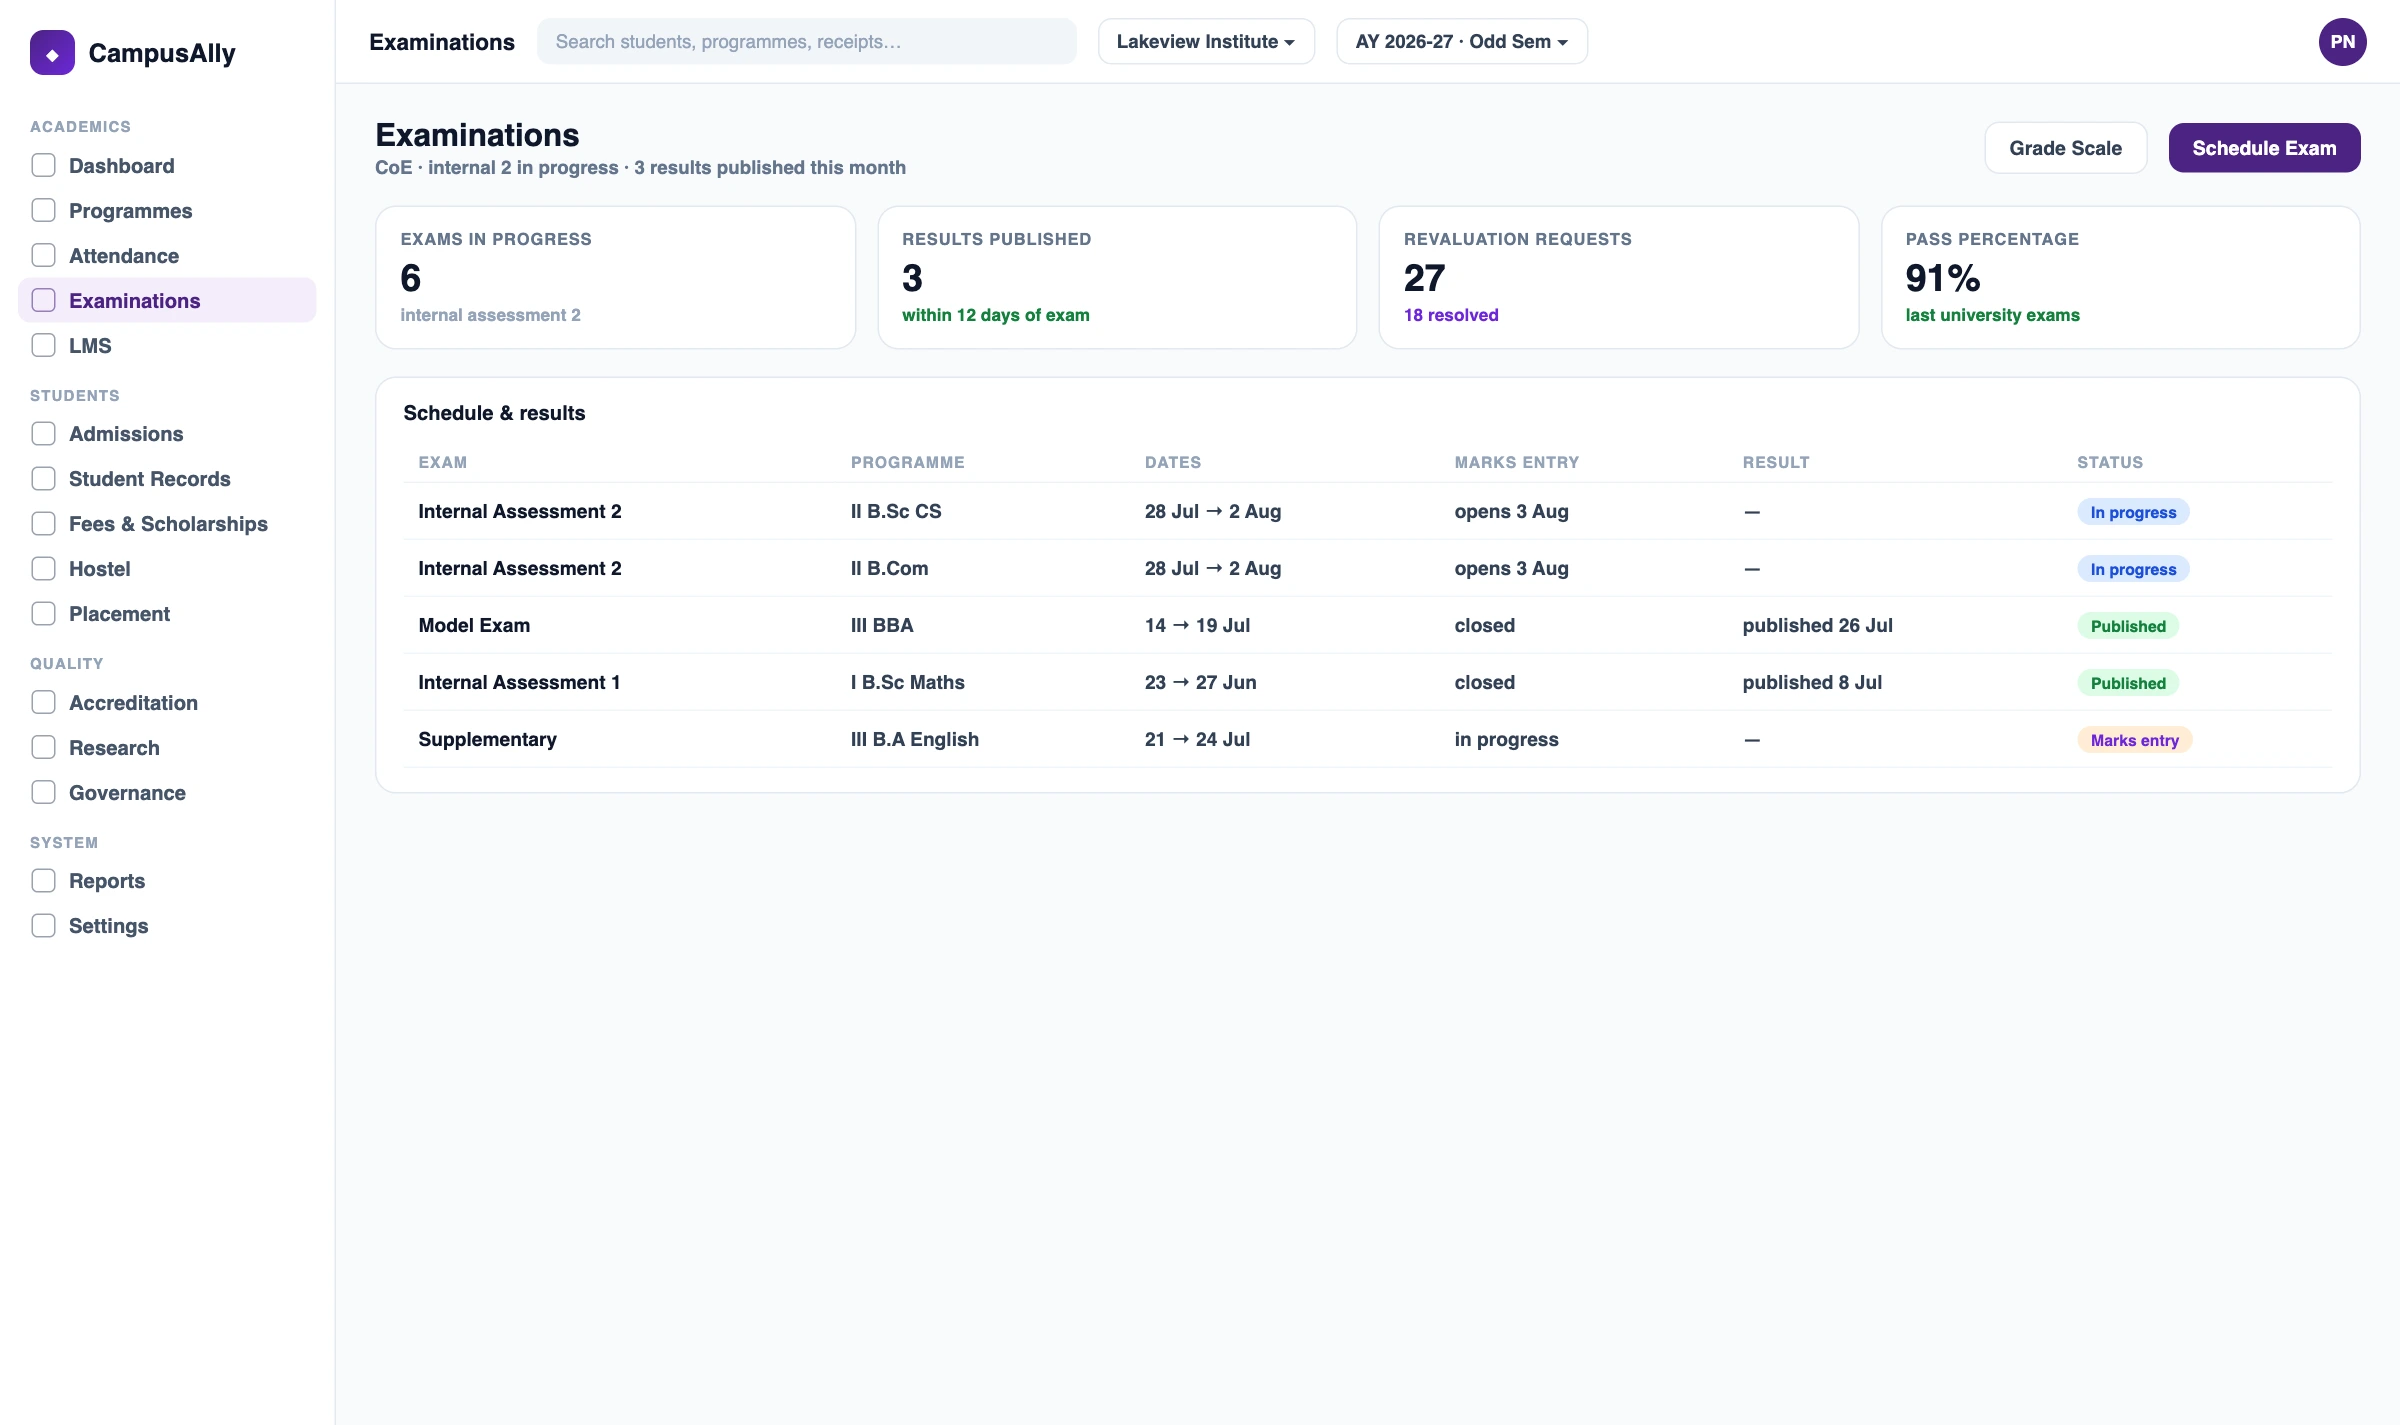Image resolution: width=2400 pixels, height=1425 pixels.
Task: Click Internal Assessment 1 exam name
Action: pyautogui.click(x=519, y=682)
